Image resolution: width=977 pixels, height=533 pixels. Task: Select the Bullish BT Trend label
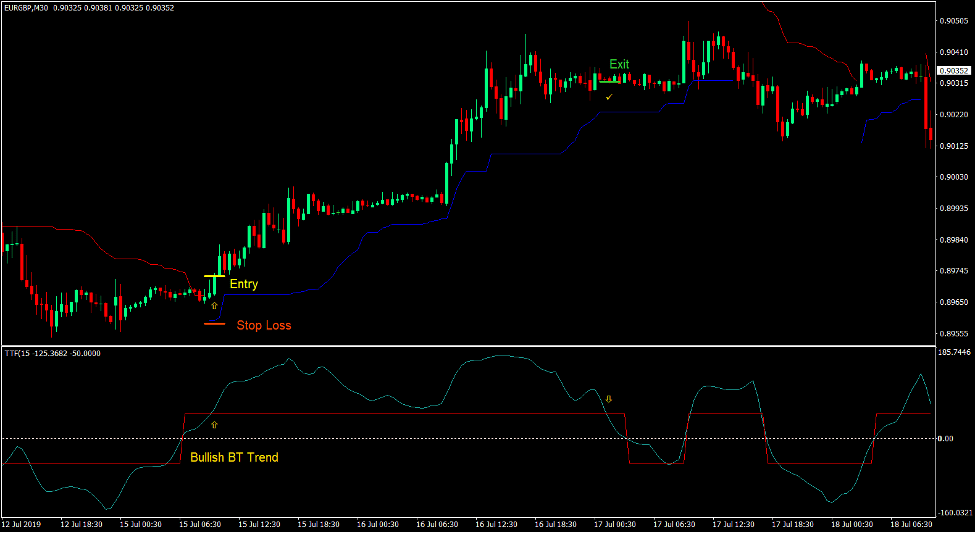tap(234, 457)
